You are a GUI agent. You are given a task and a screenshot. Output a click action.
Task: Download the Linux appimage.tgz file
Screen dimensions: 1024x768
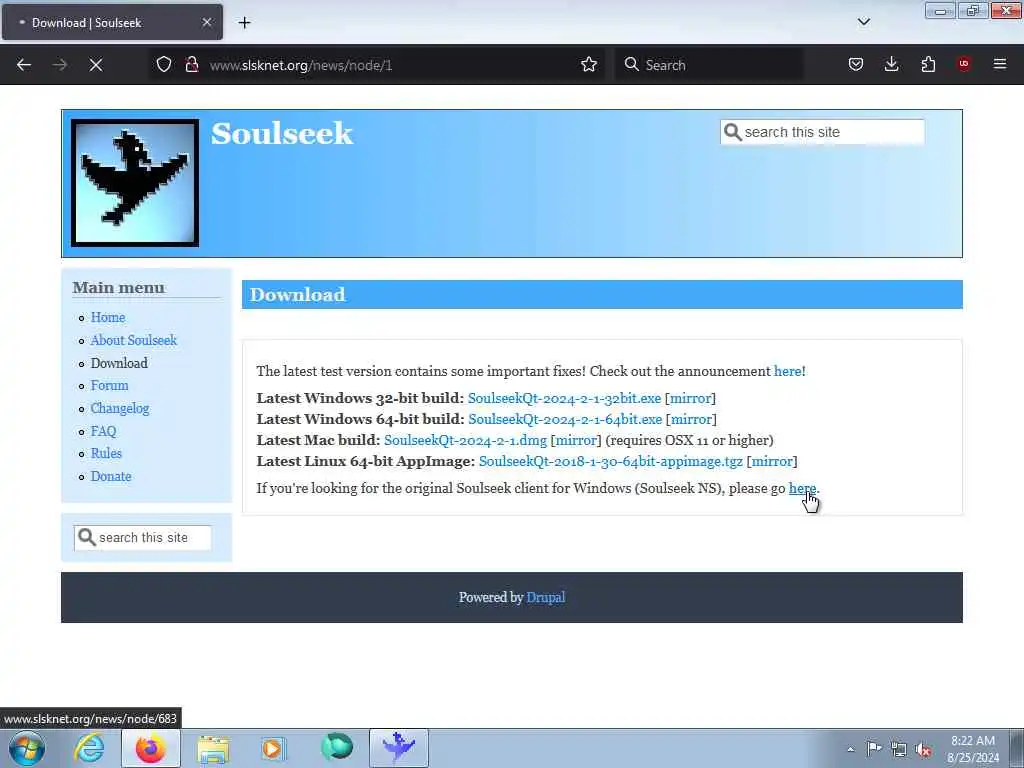tap(611, 461)
